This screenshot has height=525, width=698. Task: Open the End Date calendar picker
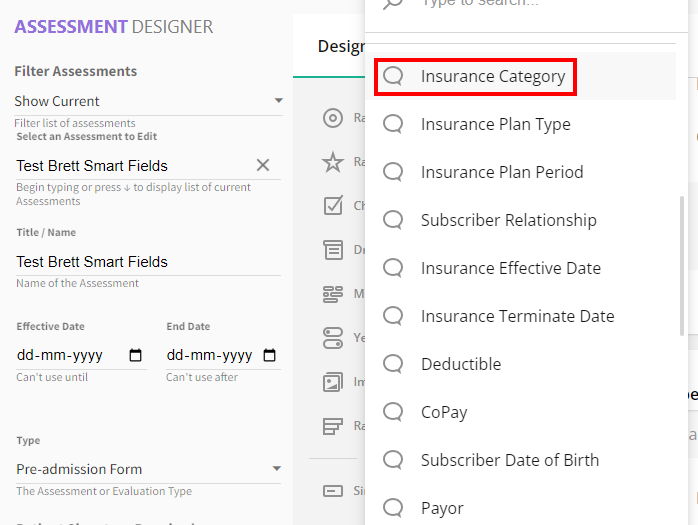(x=269, y=355)
